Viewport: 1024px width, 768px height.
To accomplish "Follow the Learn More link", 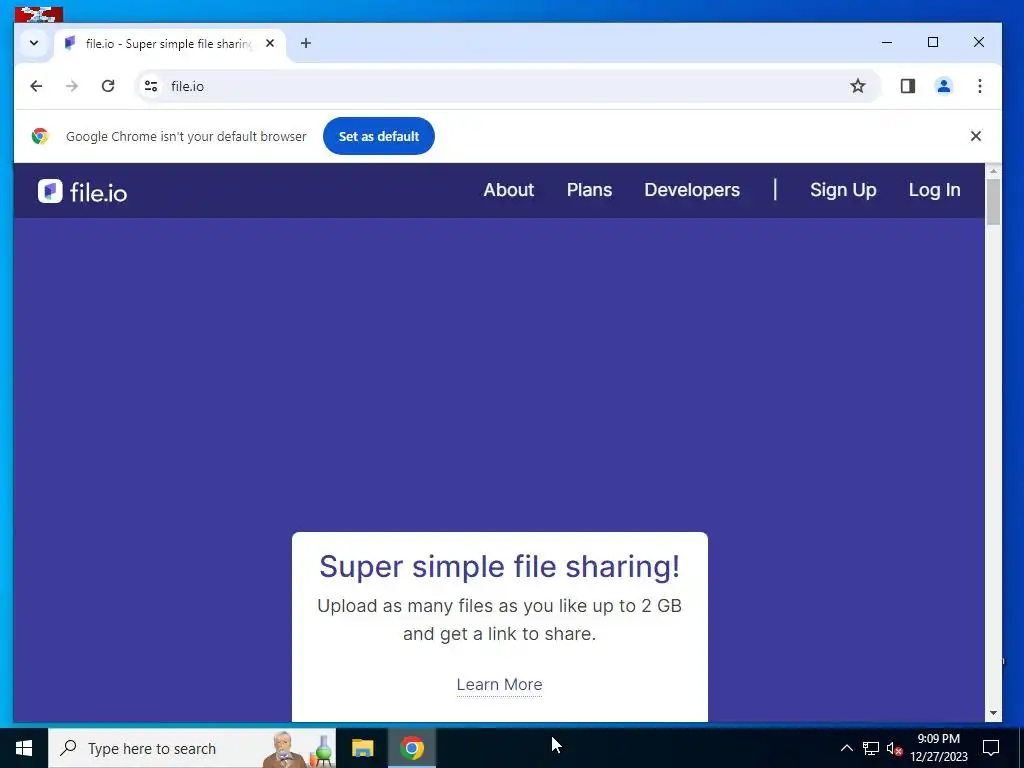I will tap(500, 684).
